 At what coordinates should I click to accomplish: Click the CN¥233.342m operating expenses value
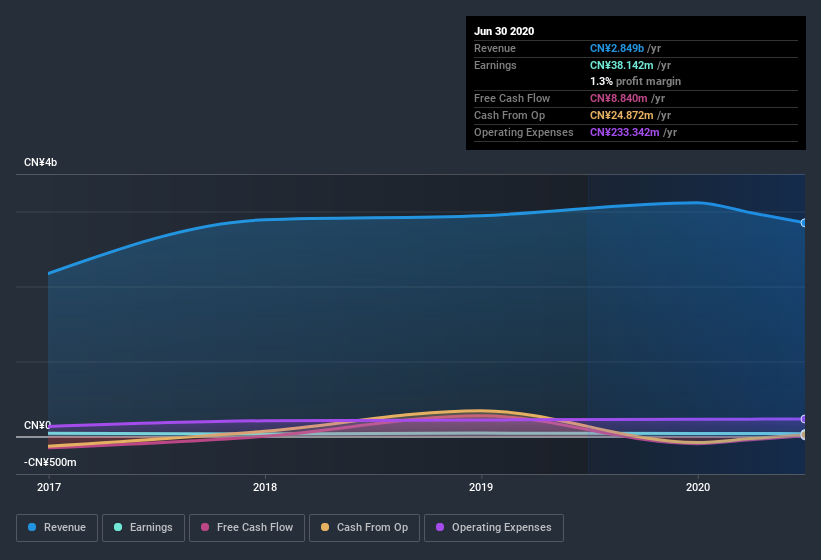624,132
